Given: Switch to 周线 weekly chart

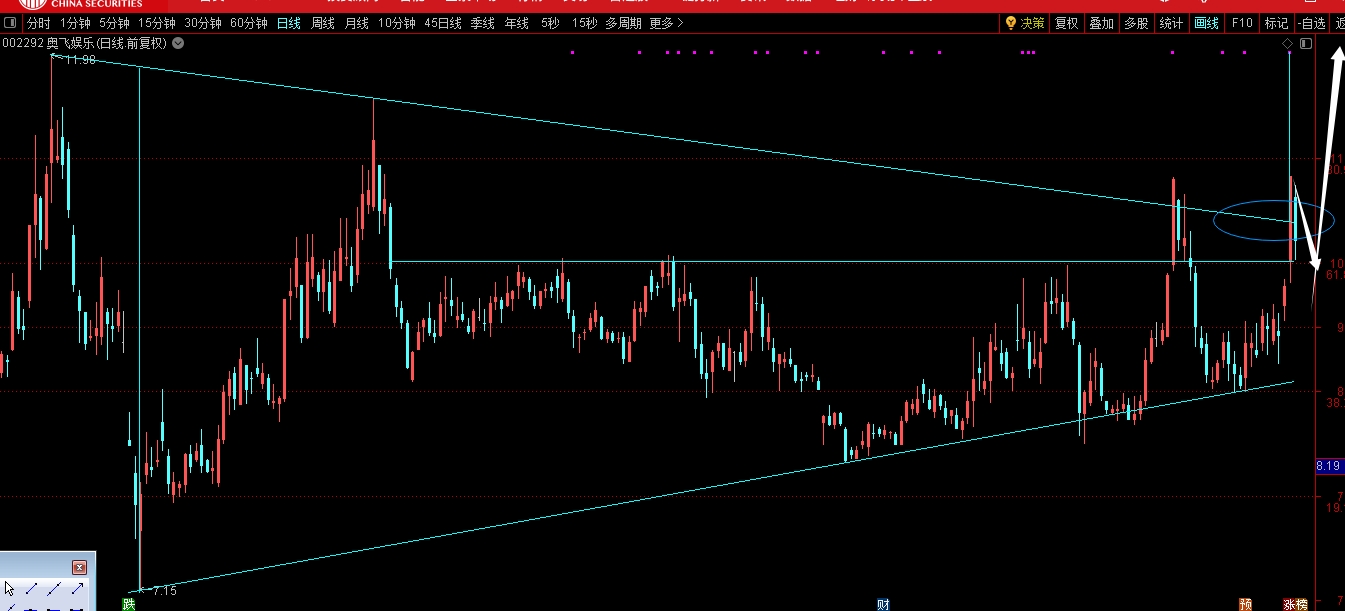Looking at the screenshot, I should pyautogui.click(x=323, y=23).
